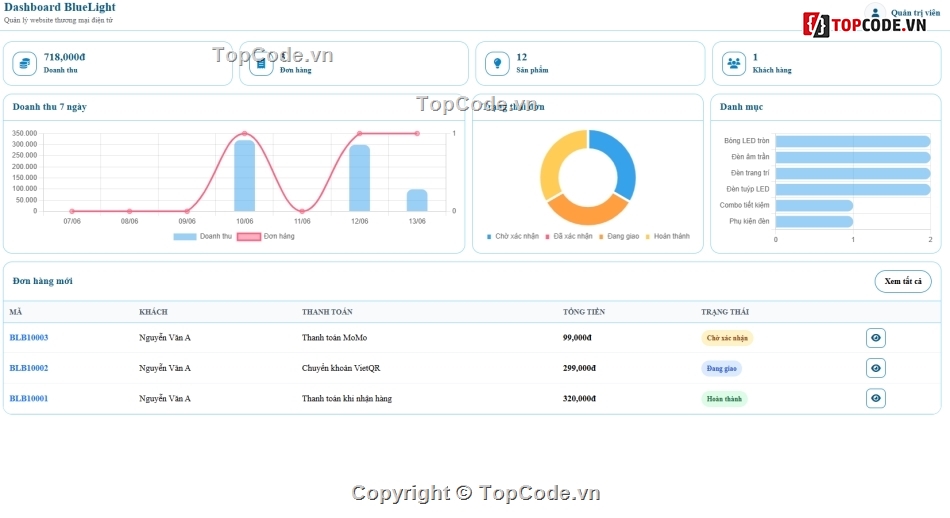This screenshot has width=950, height=518.
Task: Click the 299,000đ total cell
Action: [579, 368]
